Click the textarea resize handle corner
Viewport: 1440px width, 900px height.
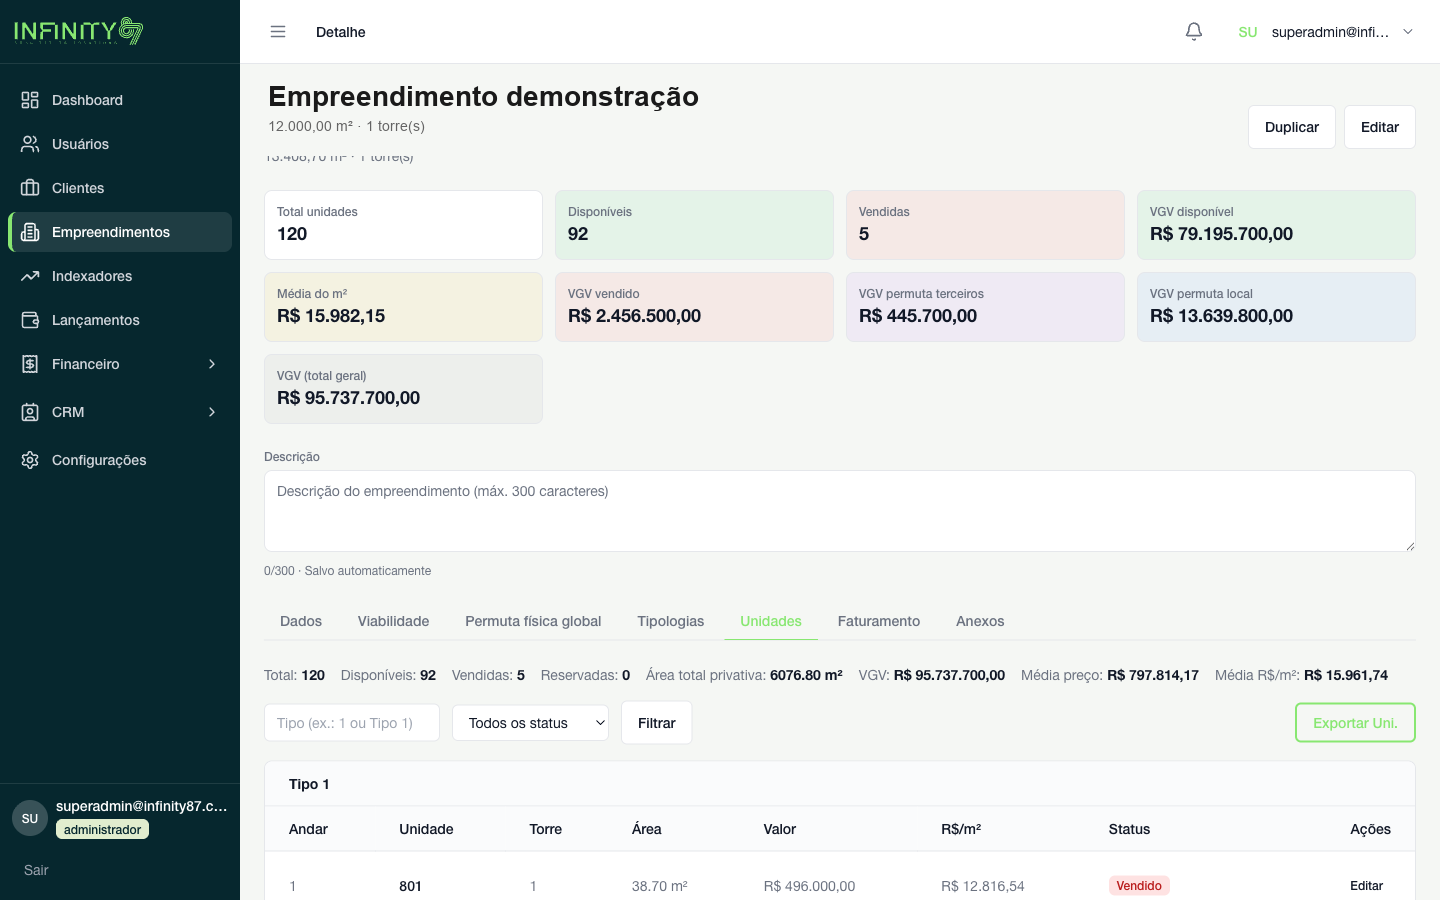pos(1410,546)
